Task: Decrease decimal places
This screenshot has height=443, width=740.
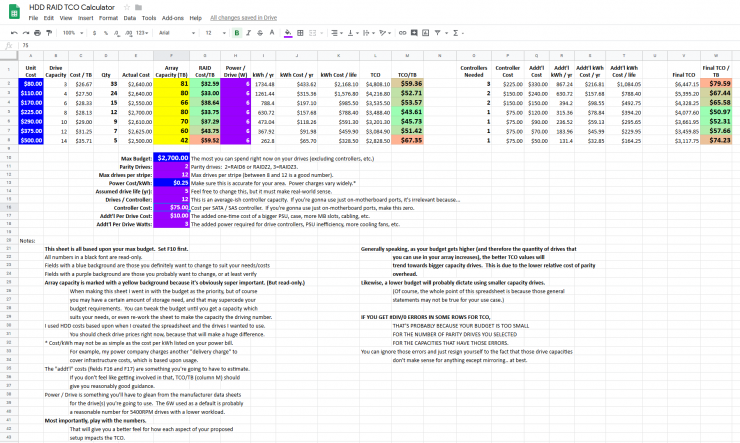Action: (117, 33)
